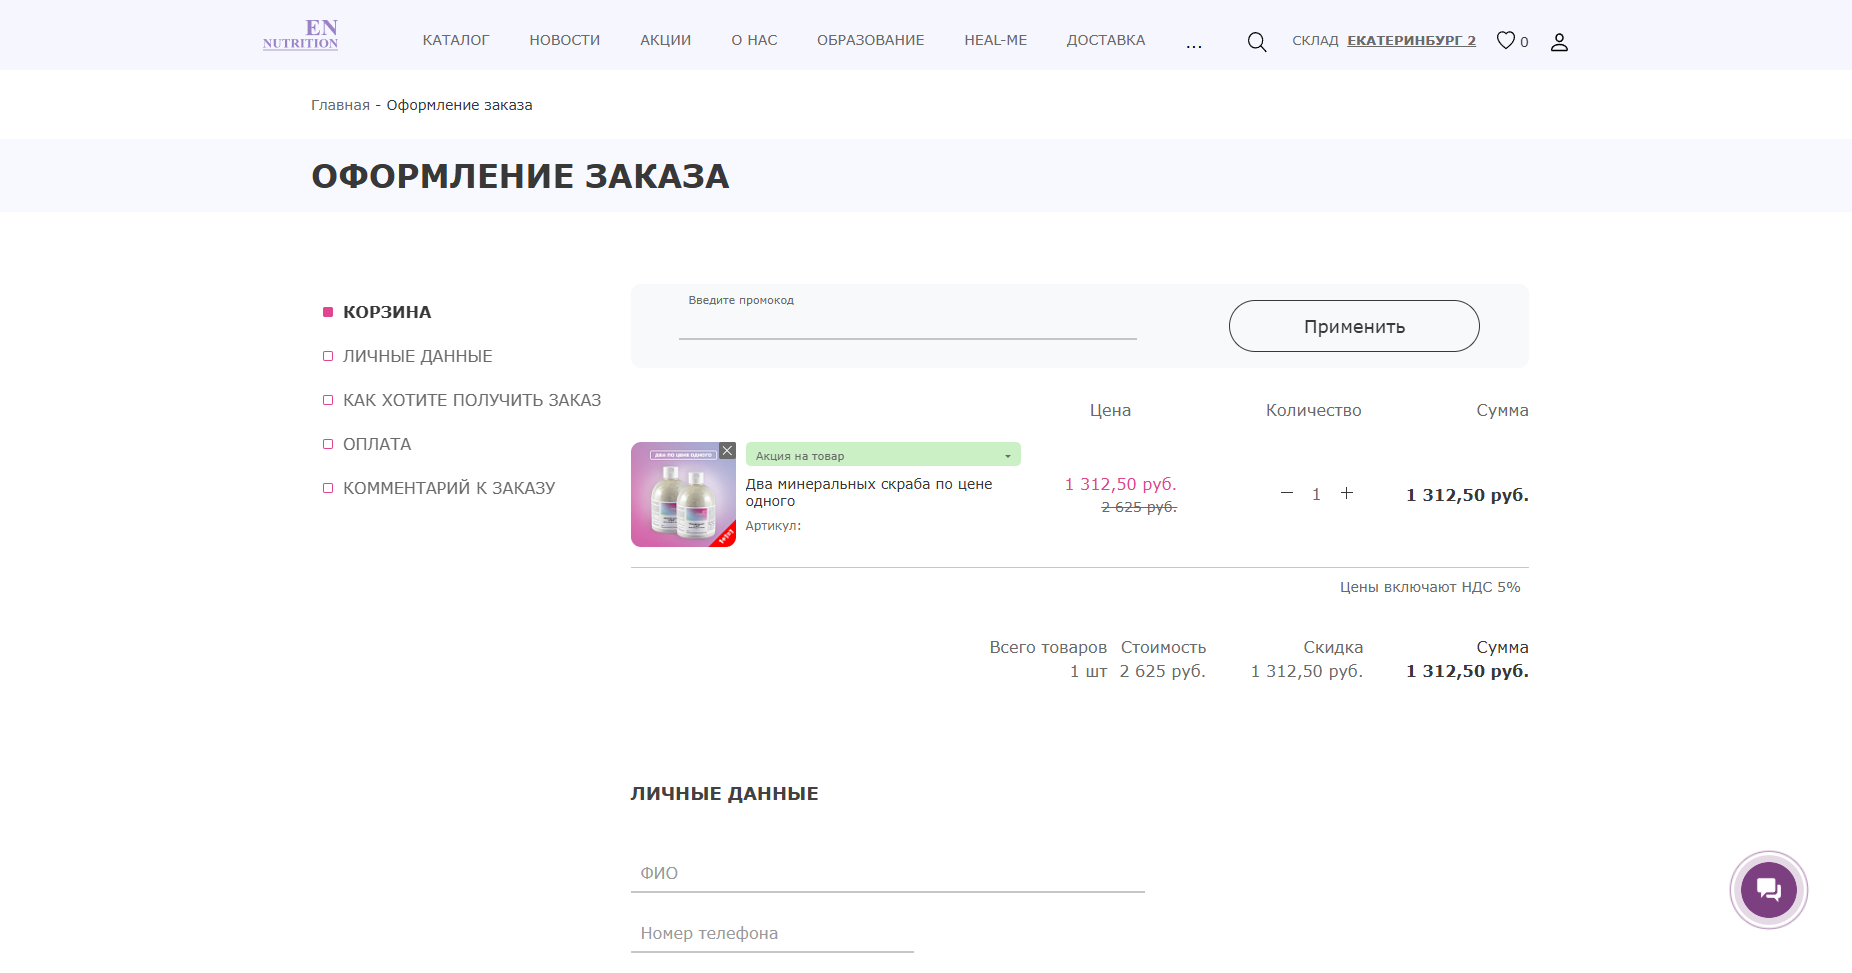The height and width of the screenshot is (973, 1852).
Task: Increase quantity with the plus icon
Action: [1348, 493]
